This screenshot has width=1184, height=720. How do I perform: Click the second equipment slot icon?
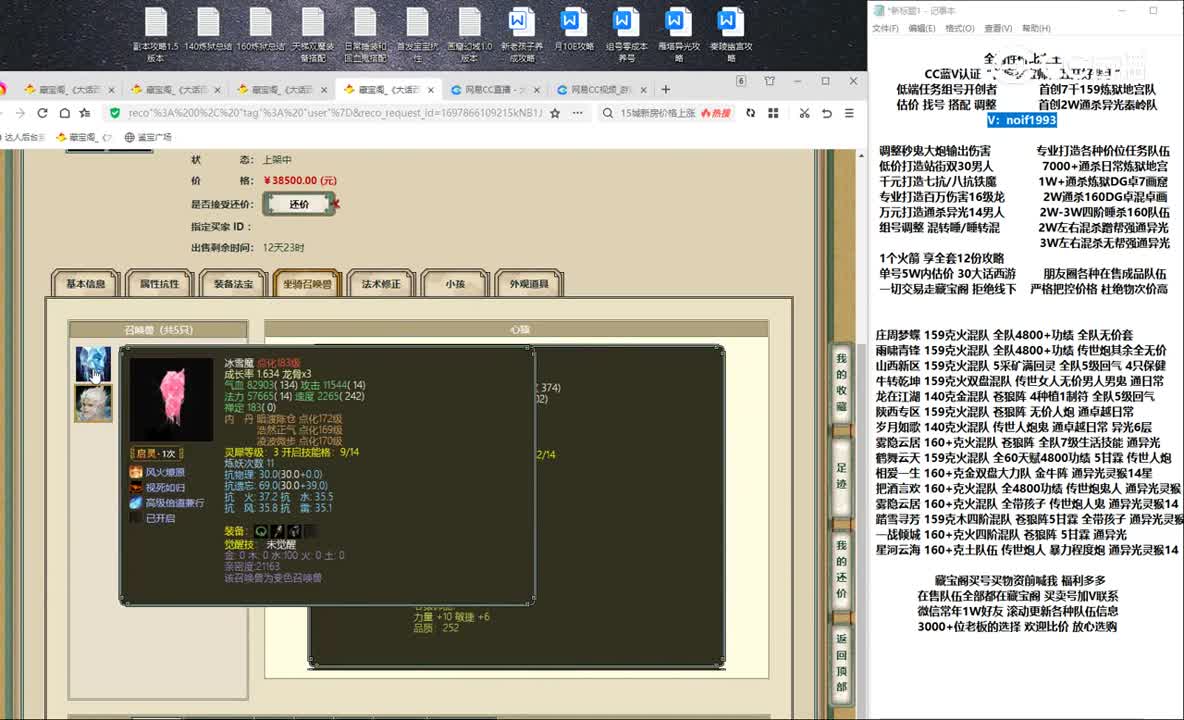tap(278, 531)
